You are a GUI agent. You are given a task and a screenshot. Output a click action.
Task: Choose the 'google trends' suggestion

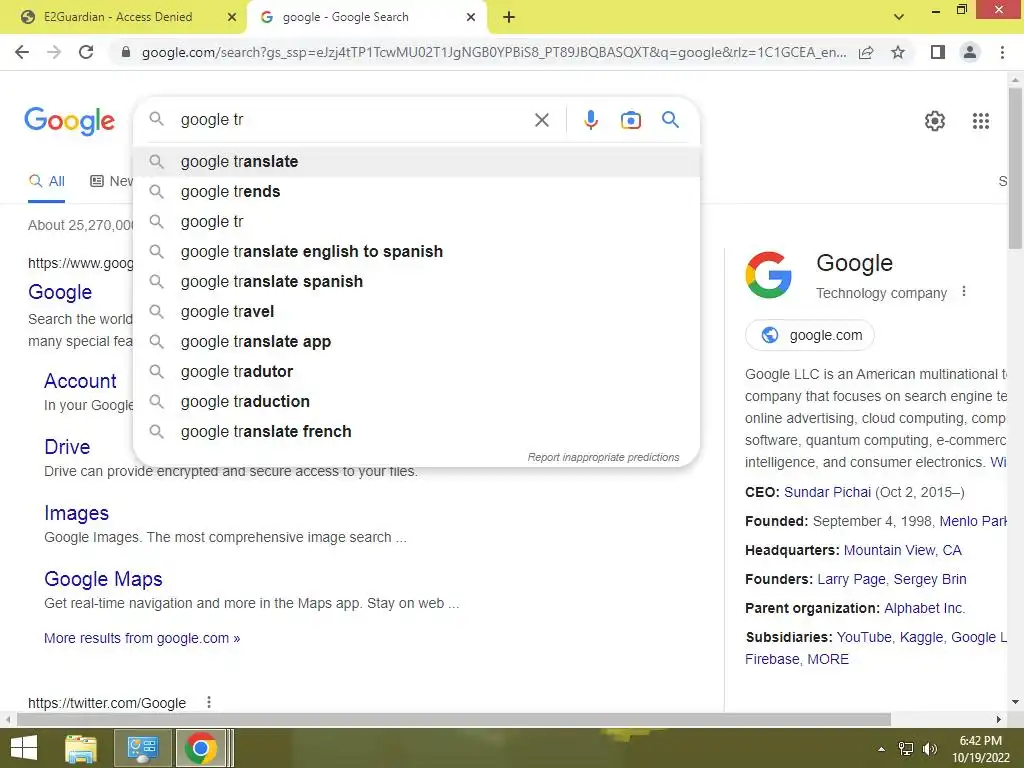click(x=416, y=191)
